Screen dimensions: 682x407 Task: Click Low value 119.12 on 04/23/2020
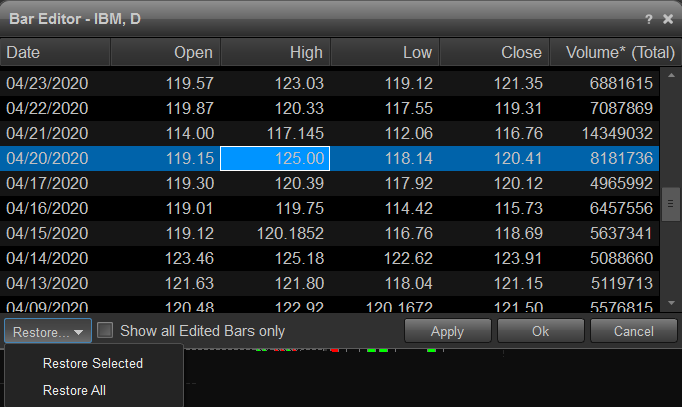point(409,83)
